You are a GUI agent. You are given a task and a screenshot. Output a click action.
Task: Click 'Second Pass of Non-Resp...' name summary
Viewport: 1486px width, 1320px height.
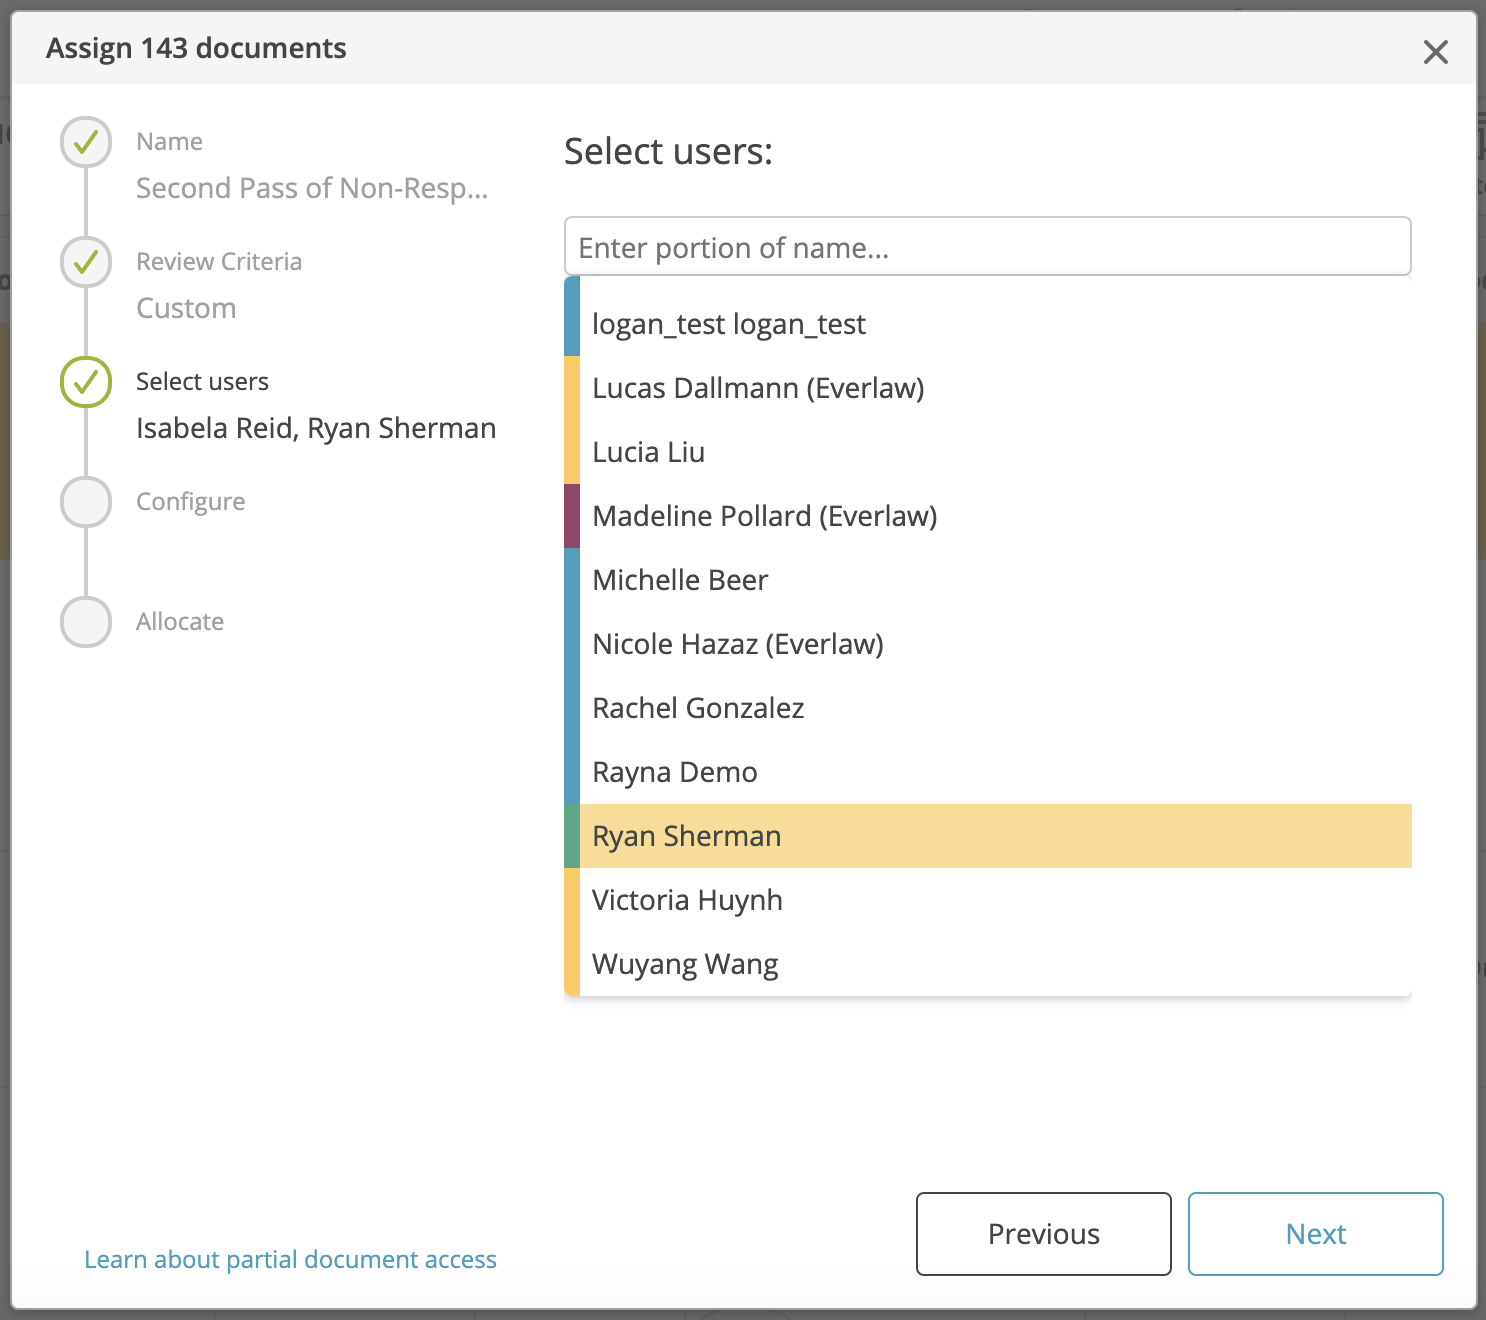coord(312,188)
